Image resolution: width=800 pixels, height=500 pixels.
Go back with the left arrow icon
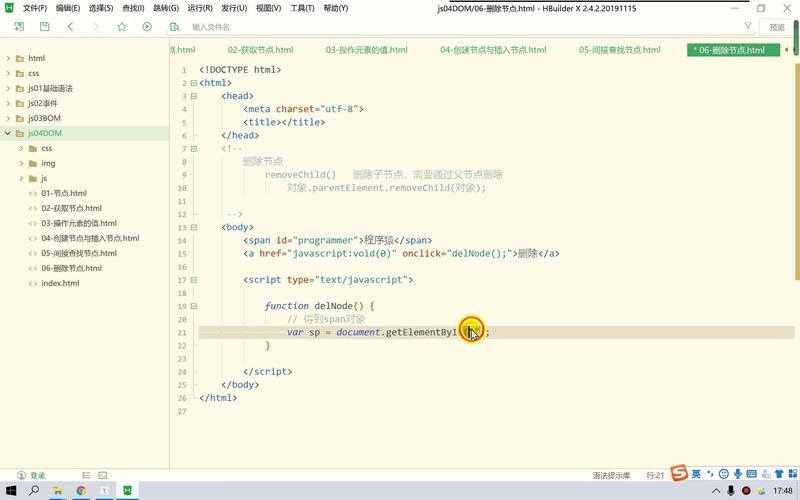(70, 27)
